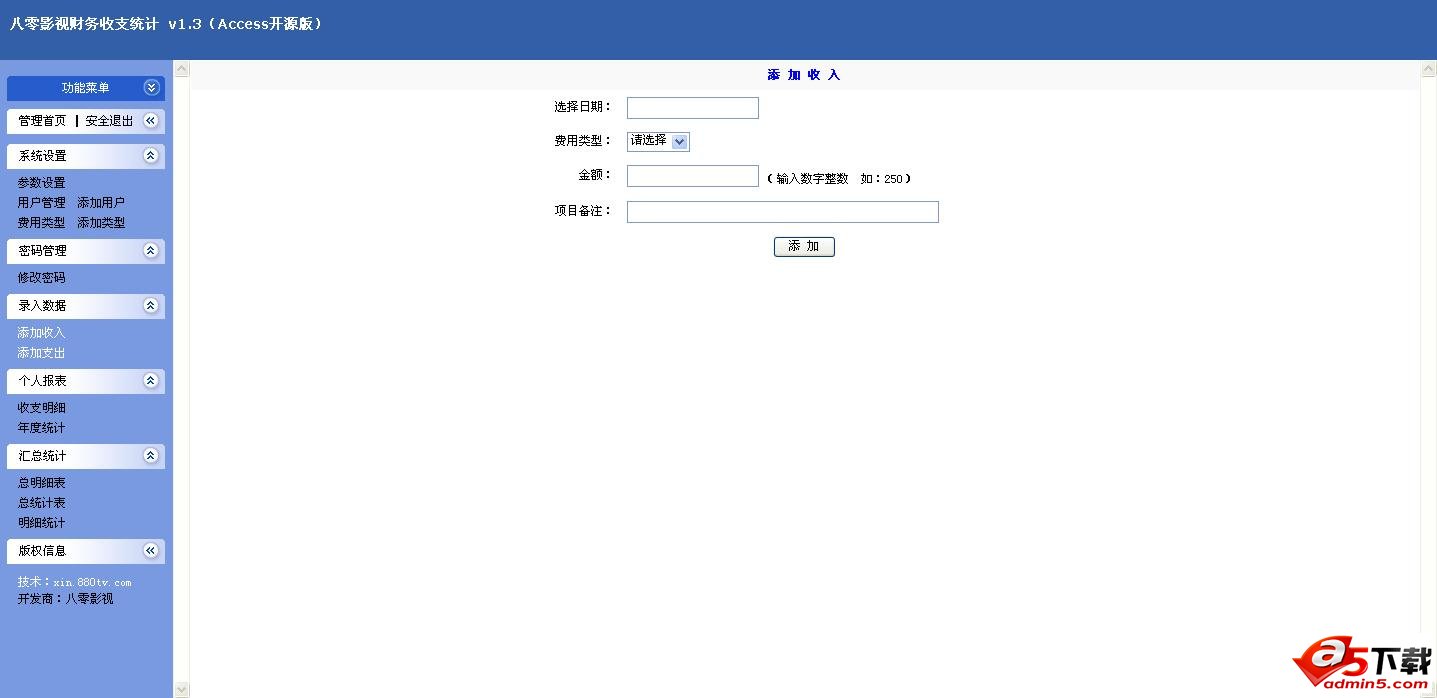Click the 开发商：八零影视 text
This screenshot has height=698, width=1437.
(65, 599)
